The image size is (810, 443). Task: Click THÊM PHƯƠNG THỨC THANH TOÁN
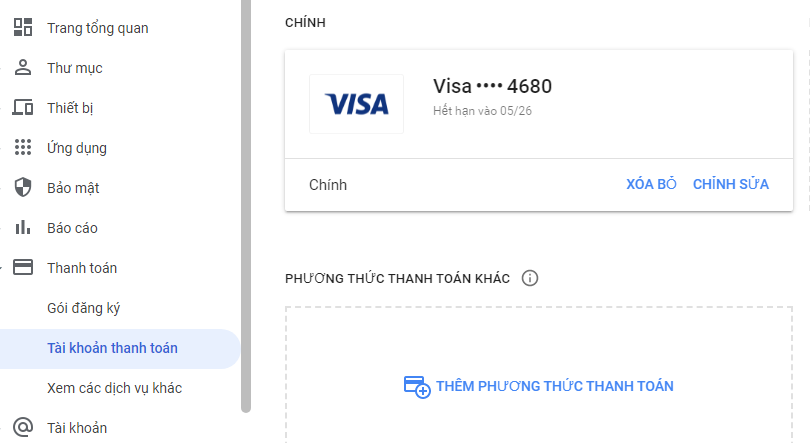[555, 386]
